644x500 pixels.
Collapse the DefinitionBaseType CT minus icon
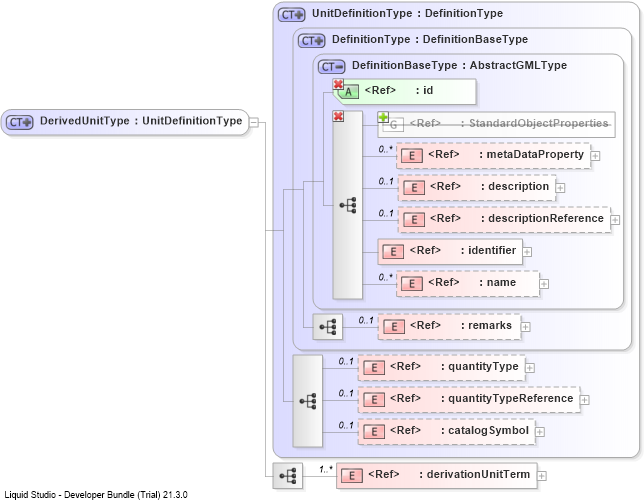tap(331, 67)
